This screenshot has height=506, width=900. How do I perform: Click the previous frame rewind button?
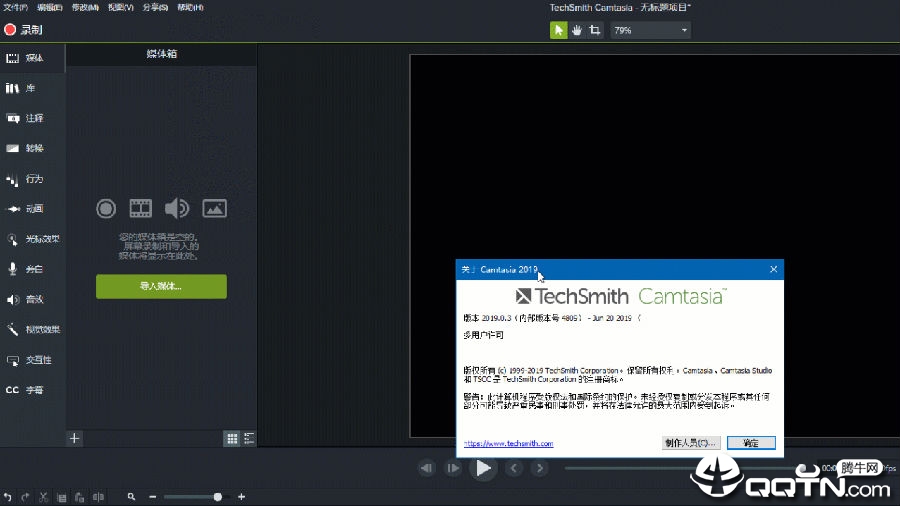point(426,469)
